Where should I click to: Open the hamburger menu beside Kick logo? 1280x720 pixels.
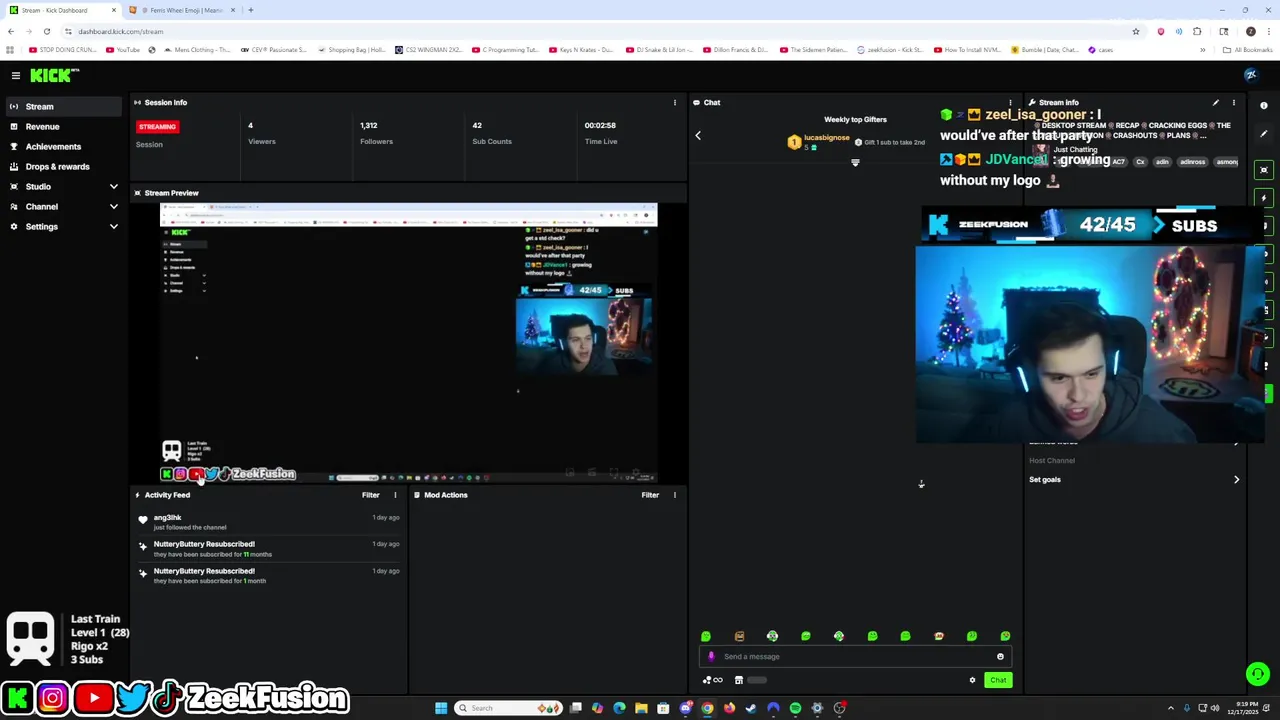[16, 76]
